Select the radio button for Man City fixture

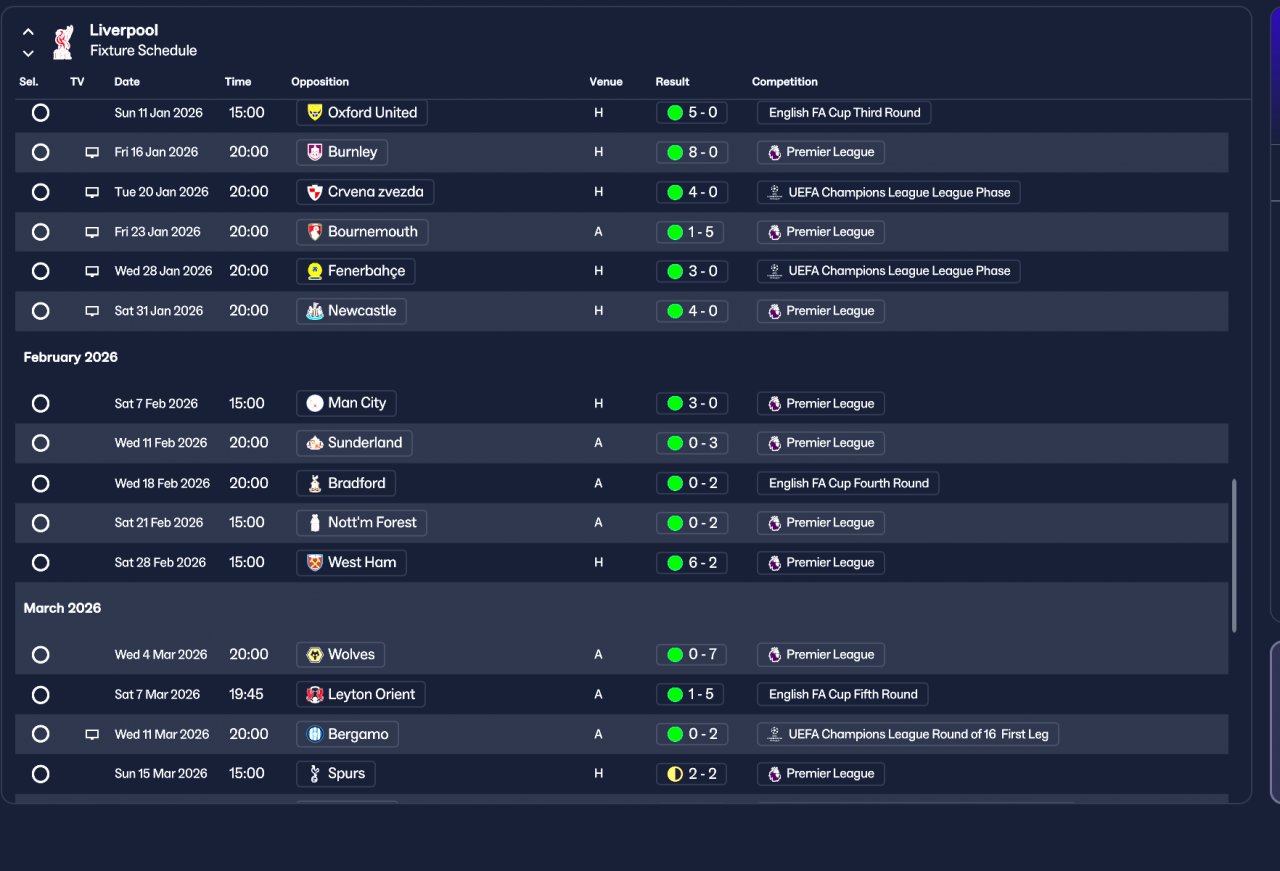[40, 403]
